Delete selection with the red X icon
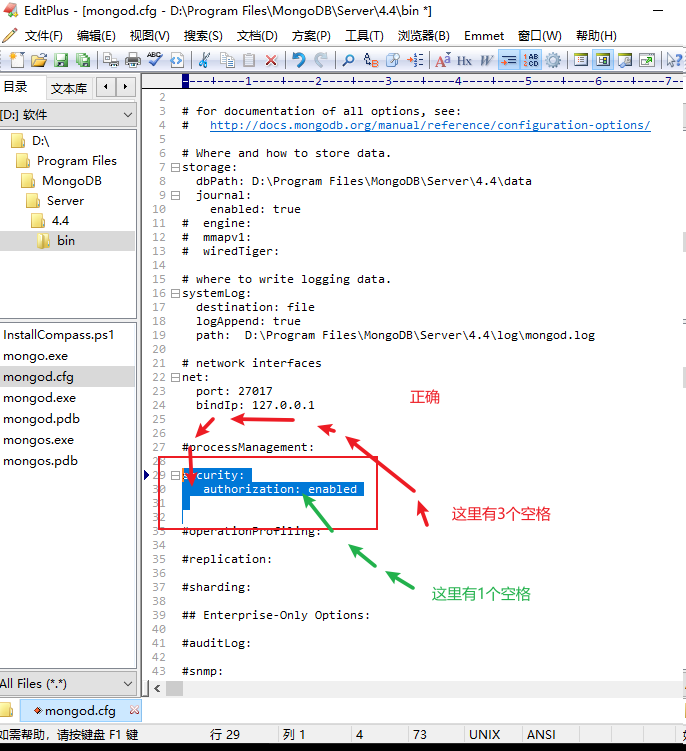 [x=271, y=60]
